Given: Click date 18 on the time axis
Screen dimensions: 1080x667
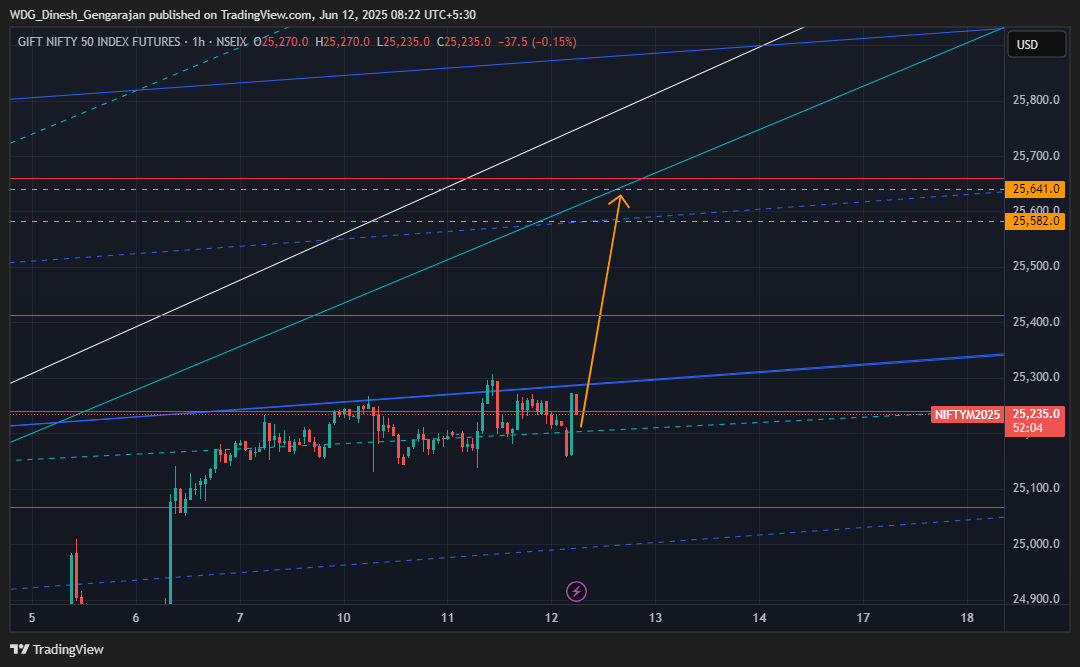Looking at the screenshot, I should coord(967,617).
